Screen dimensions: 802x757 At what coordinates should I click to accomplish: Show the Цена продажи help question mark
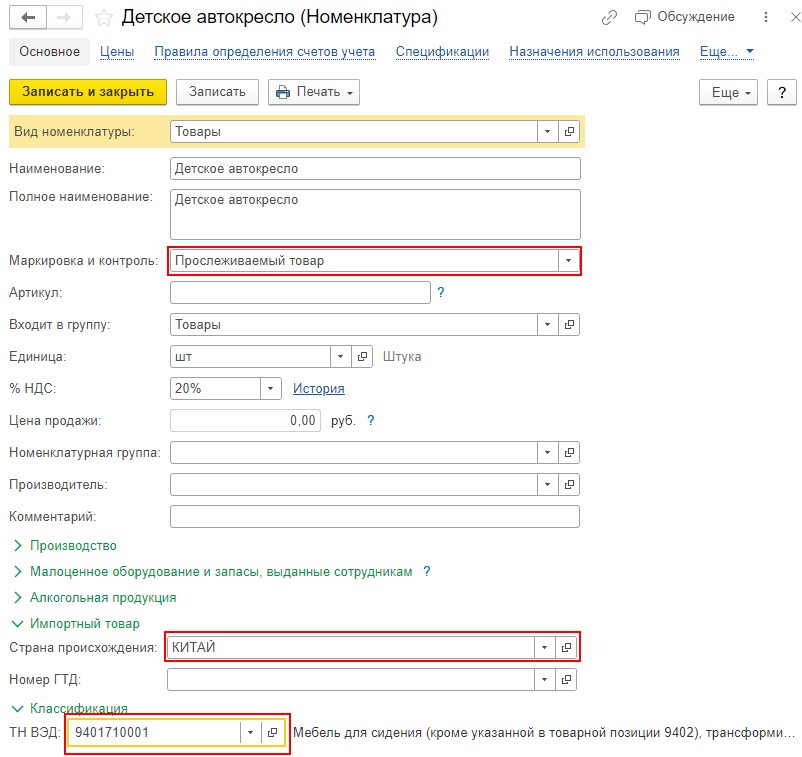pos(371,420)
